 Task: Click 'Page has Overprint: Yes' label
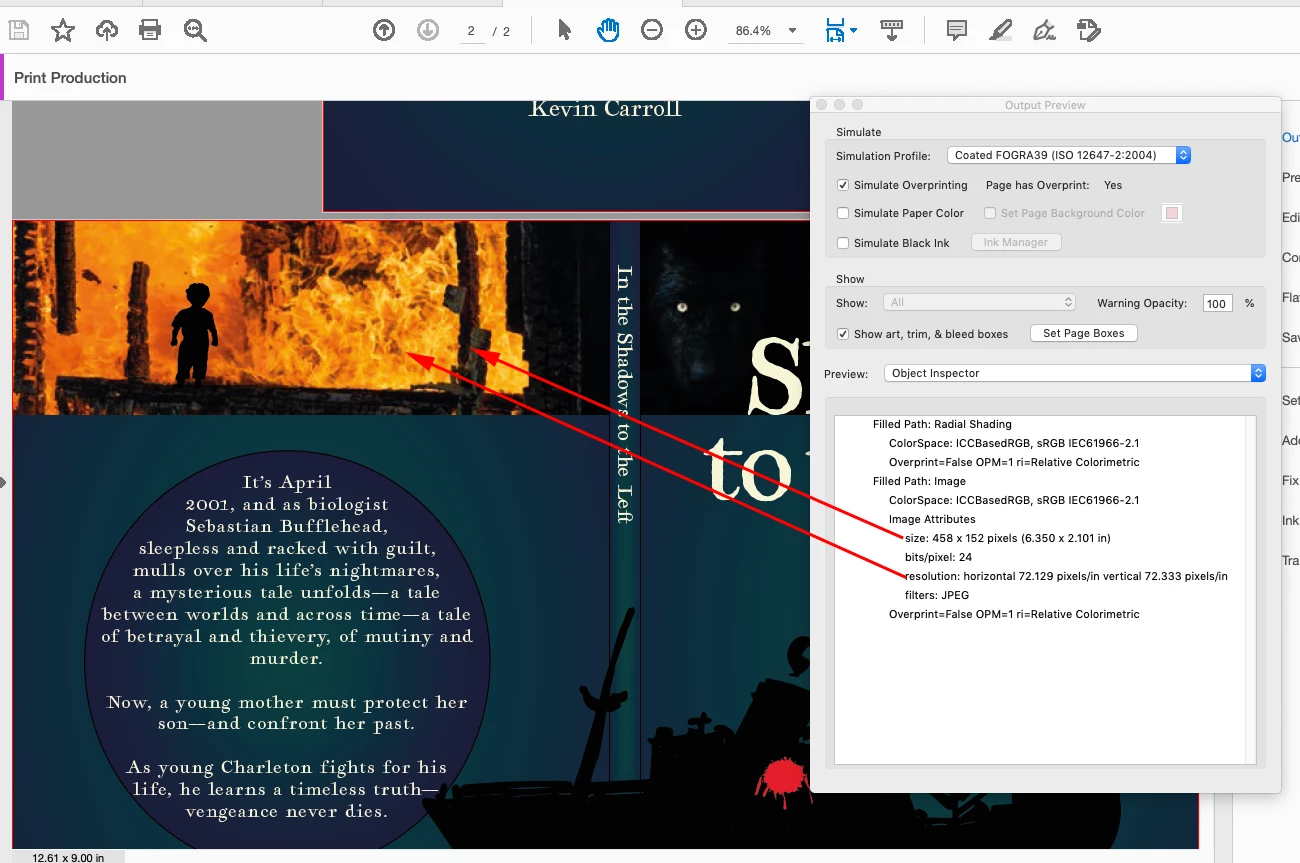click(x=1054, y=185)
